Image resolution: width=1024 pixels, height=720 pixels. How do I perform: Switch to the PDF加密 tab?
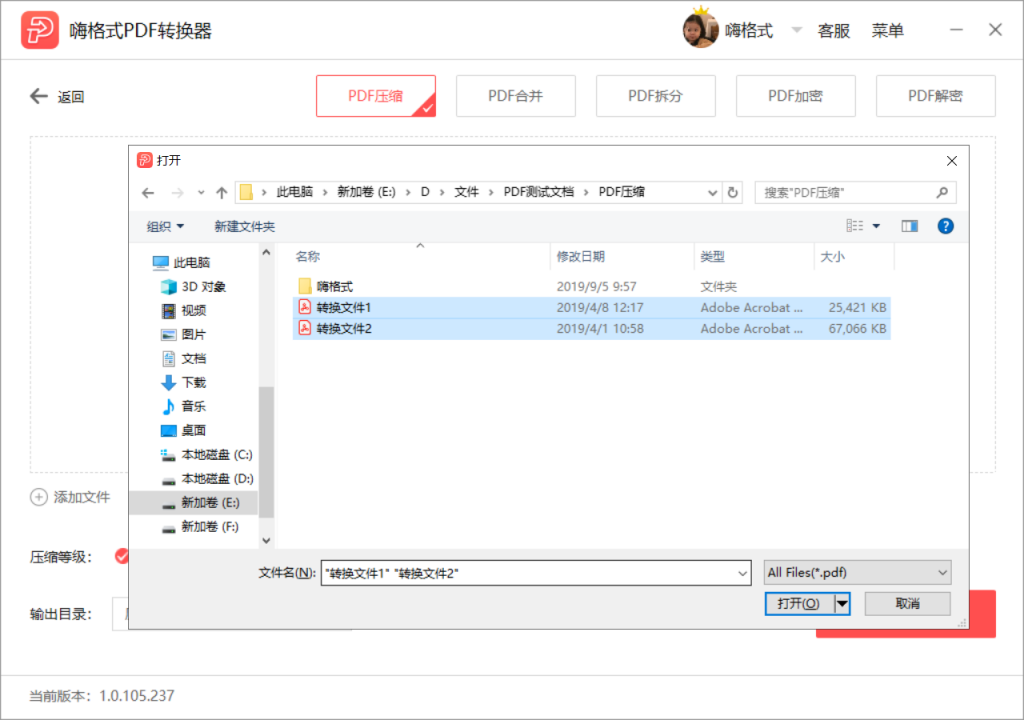click(795, 96)
